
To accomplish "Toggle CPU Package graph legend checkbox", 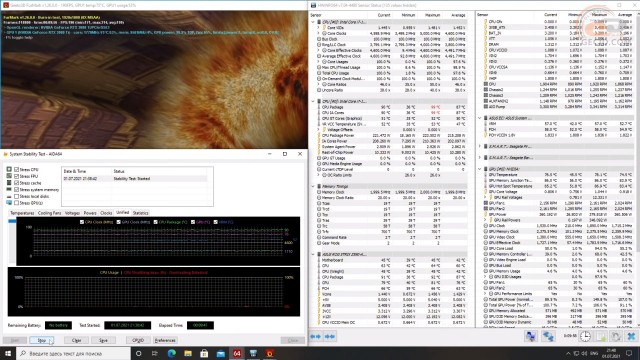I will pyautogui.click(x=156, y=222).
